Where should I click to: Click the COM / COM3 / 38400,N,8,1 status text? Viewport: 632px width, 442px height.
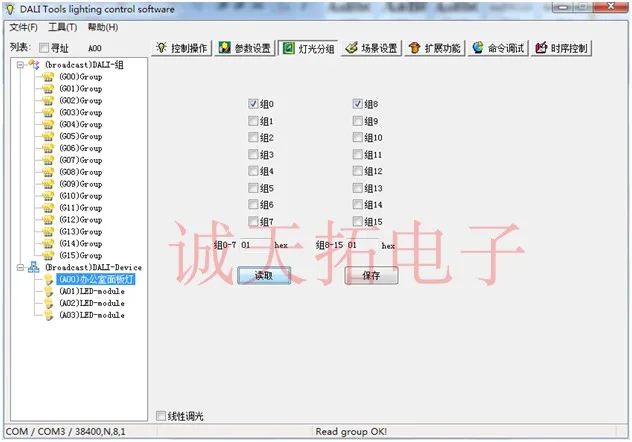66,432
